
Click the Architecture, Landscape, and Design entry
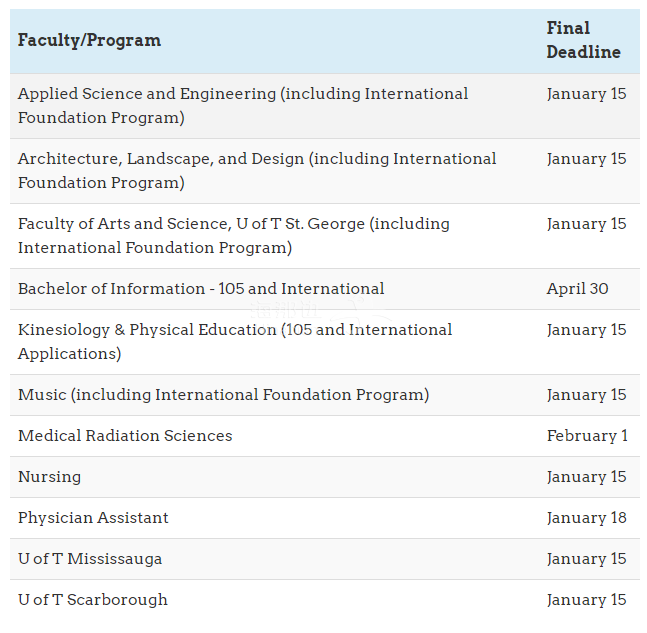pyautogui.click(x=257, y=170)
